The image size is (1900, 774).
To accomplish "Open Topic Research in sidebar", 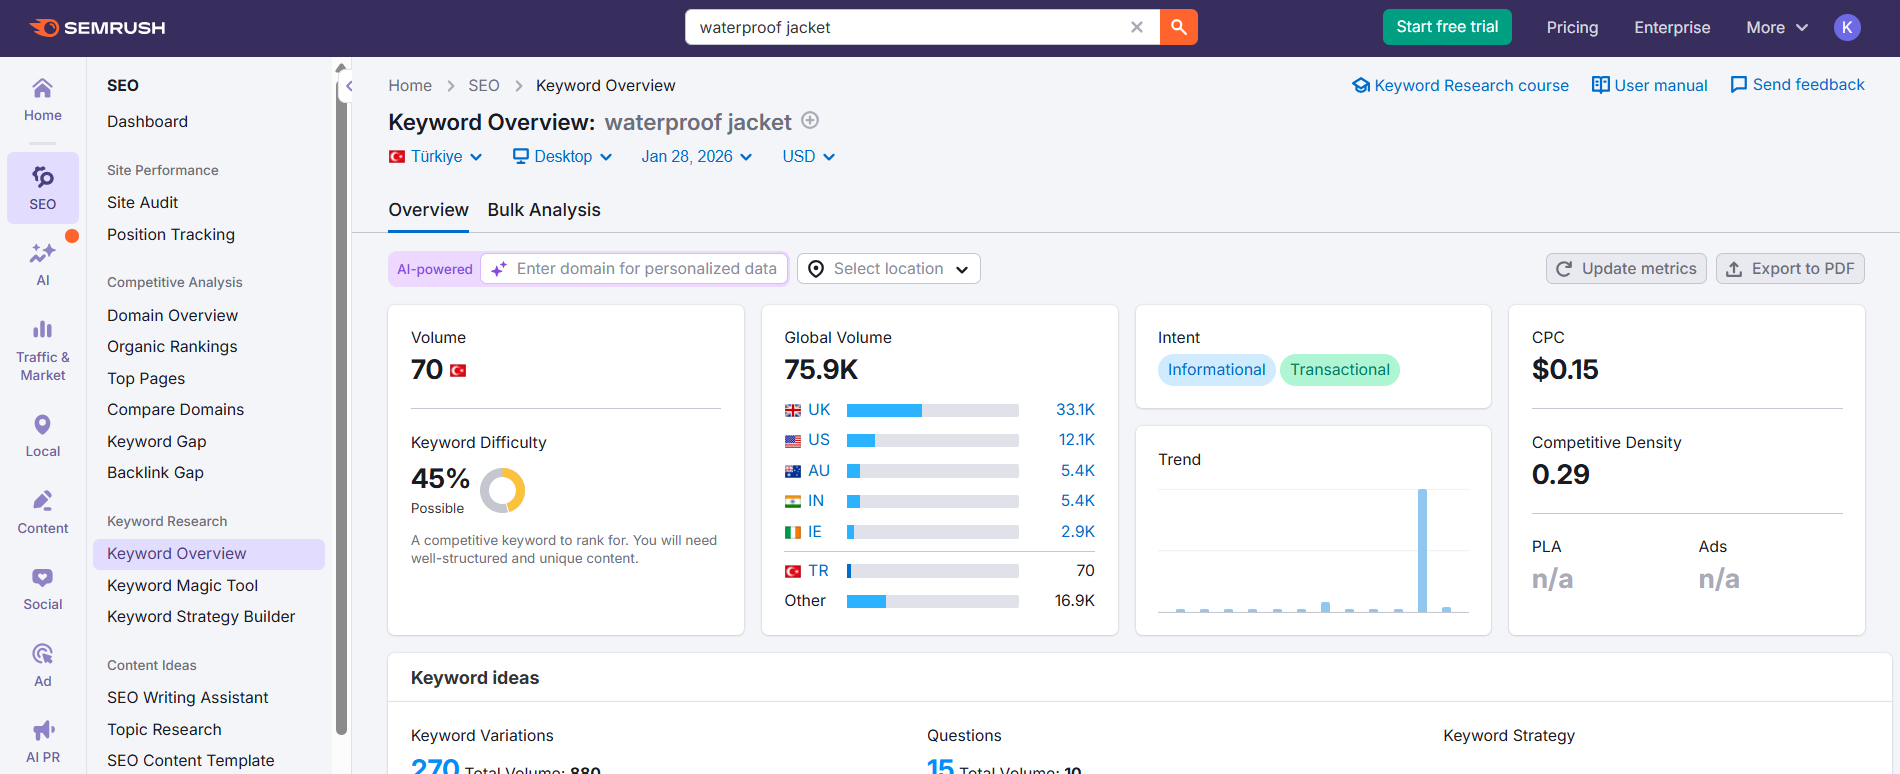I will pos(164,730).
